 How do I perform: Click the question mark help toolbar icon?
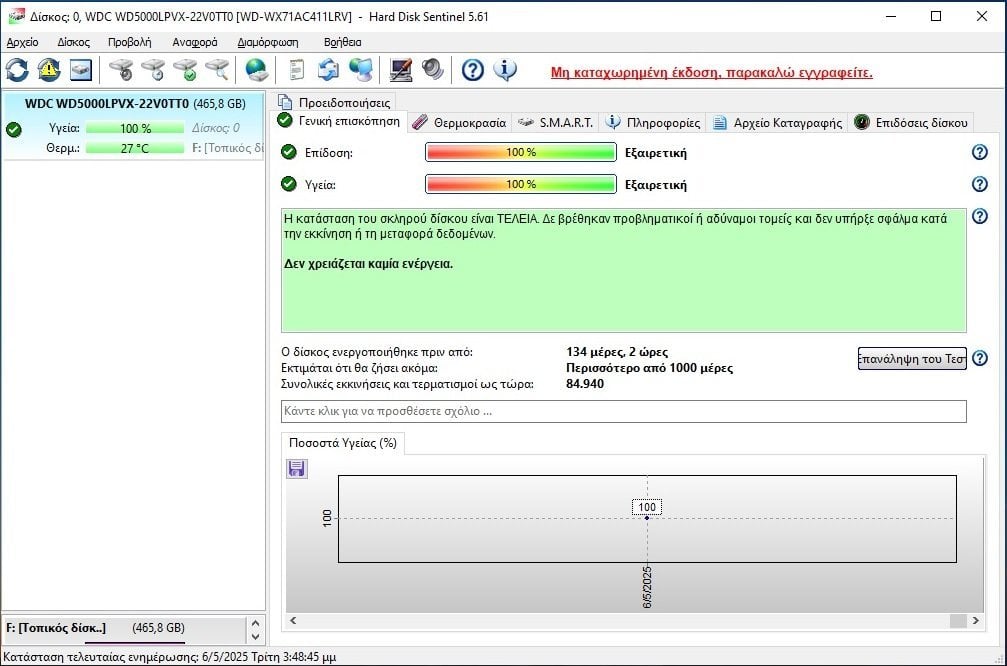473,70
